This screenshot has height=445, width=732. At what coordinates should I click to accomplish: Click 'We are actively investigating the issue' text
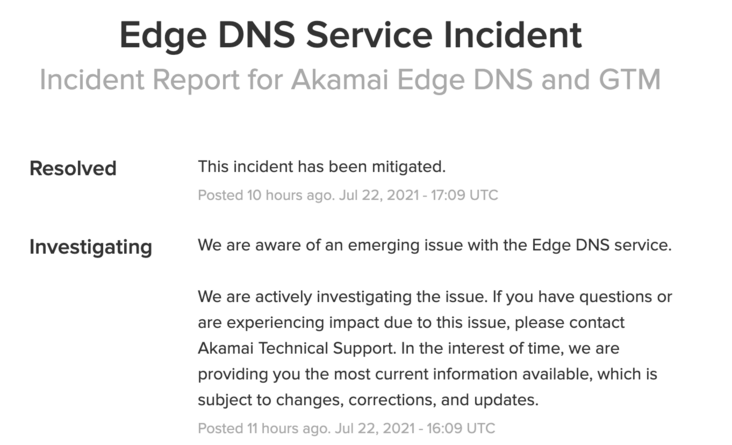click(343, 297)
